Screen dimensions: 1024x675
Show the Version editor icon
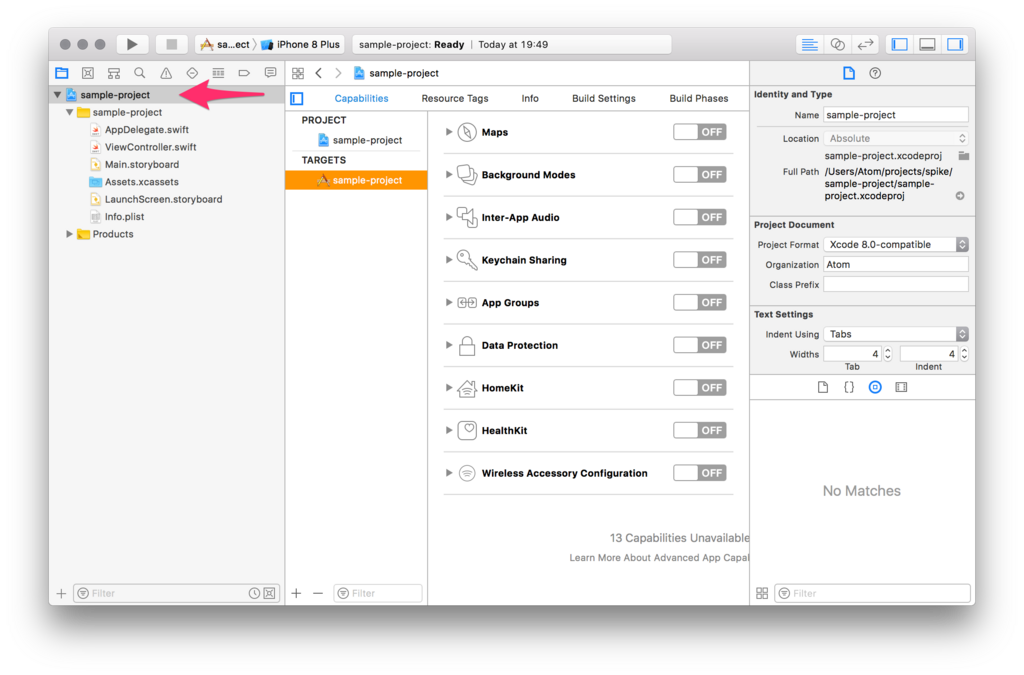[865, 44]
